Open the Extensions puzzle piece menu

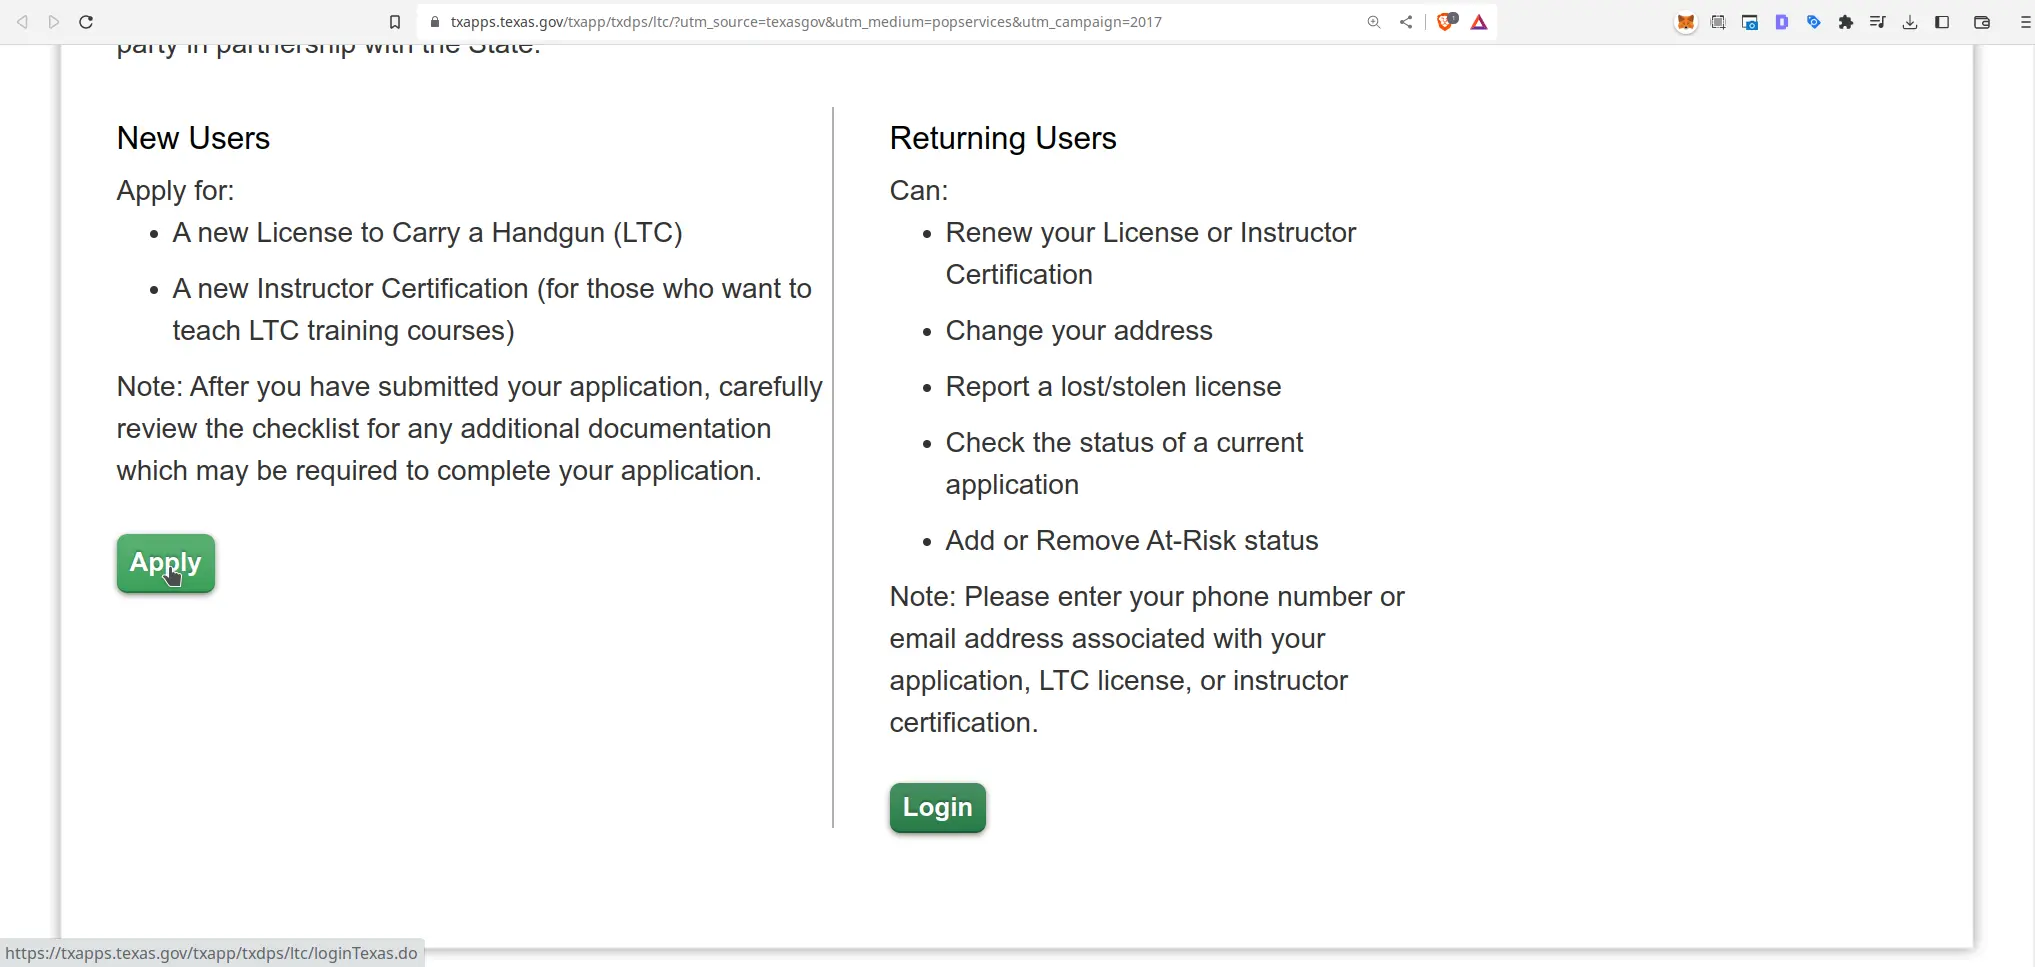(1846, 21)
